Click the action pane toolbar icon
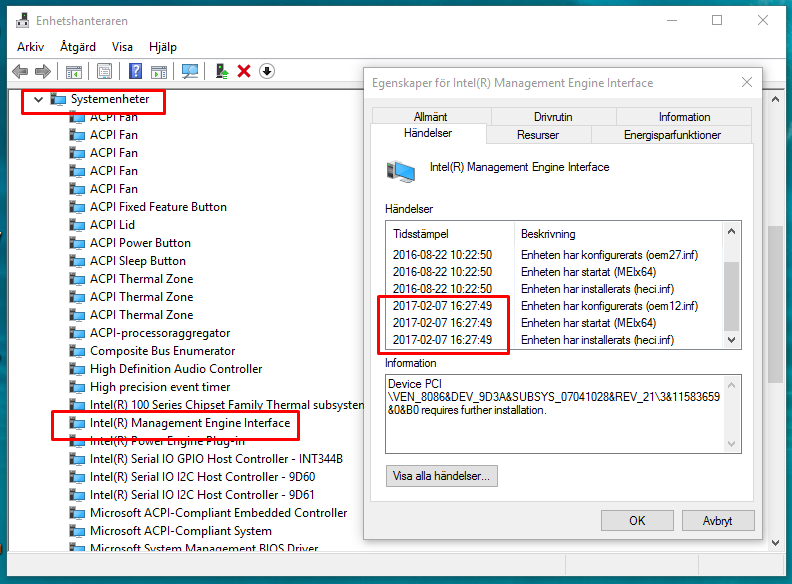This screenshot has width=792, height=584. [x=159, y=71]
